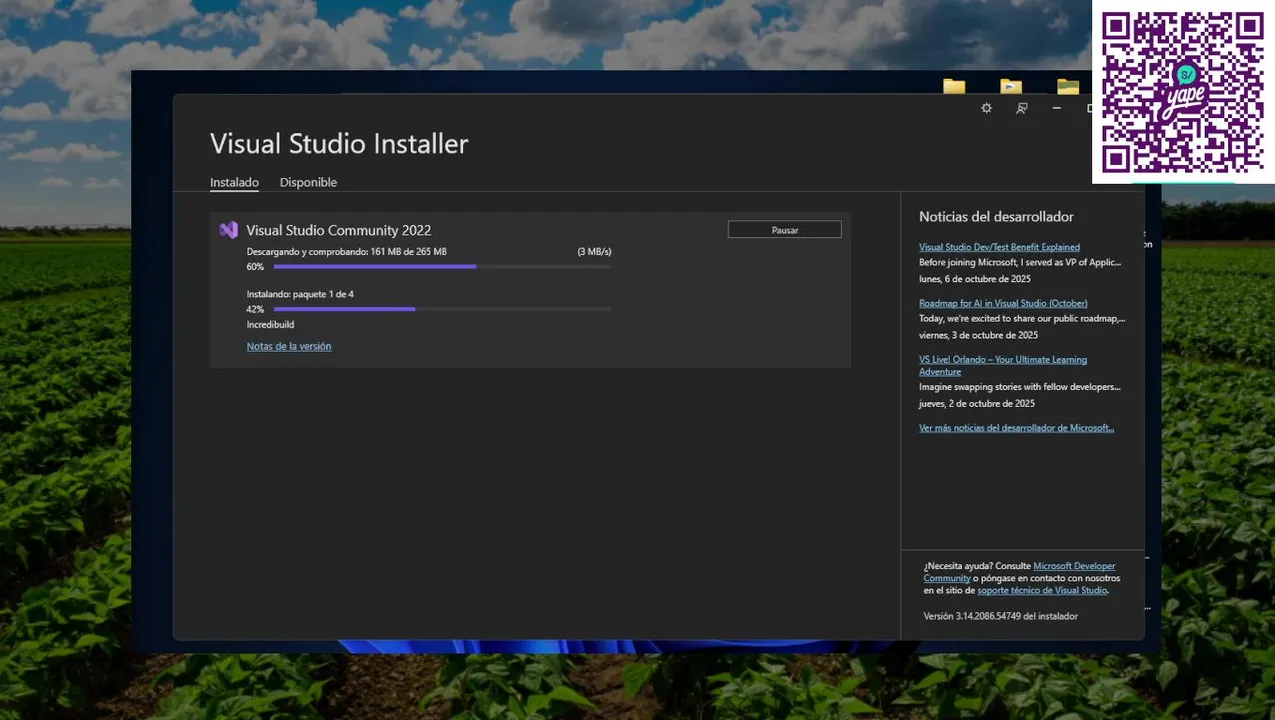Click the 'Descargando y comprobando: 161 MB de 265 MB' text
1275x720 pixels.
(x=347, y=252)
